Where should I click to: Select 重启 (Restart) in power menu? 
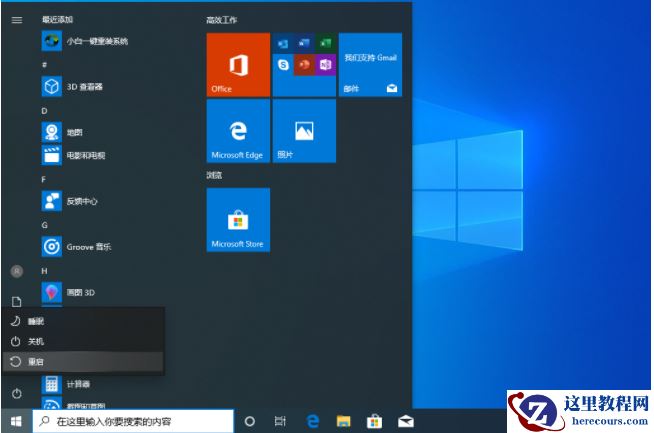pos(83,362)
